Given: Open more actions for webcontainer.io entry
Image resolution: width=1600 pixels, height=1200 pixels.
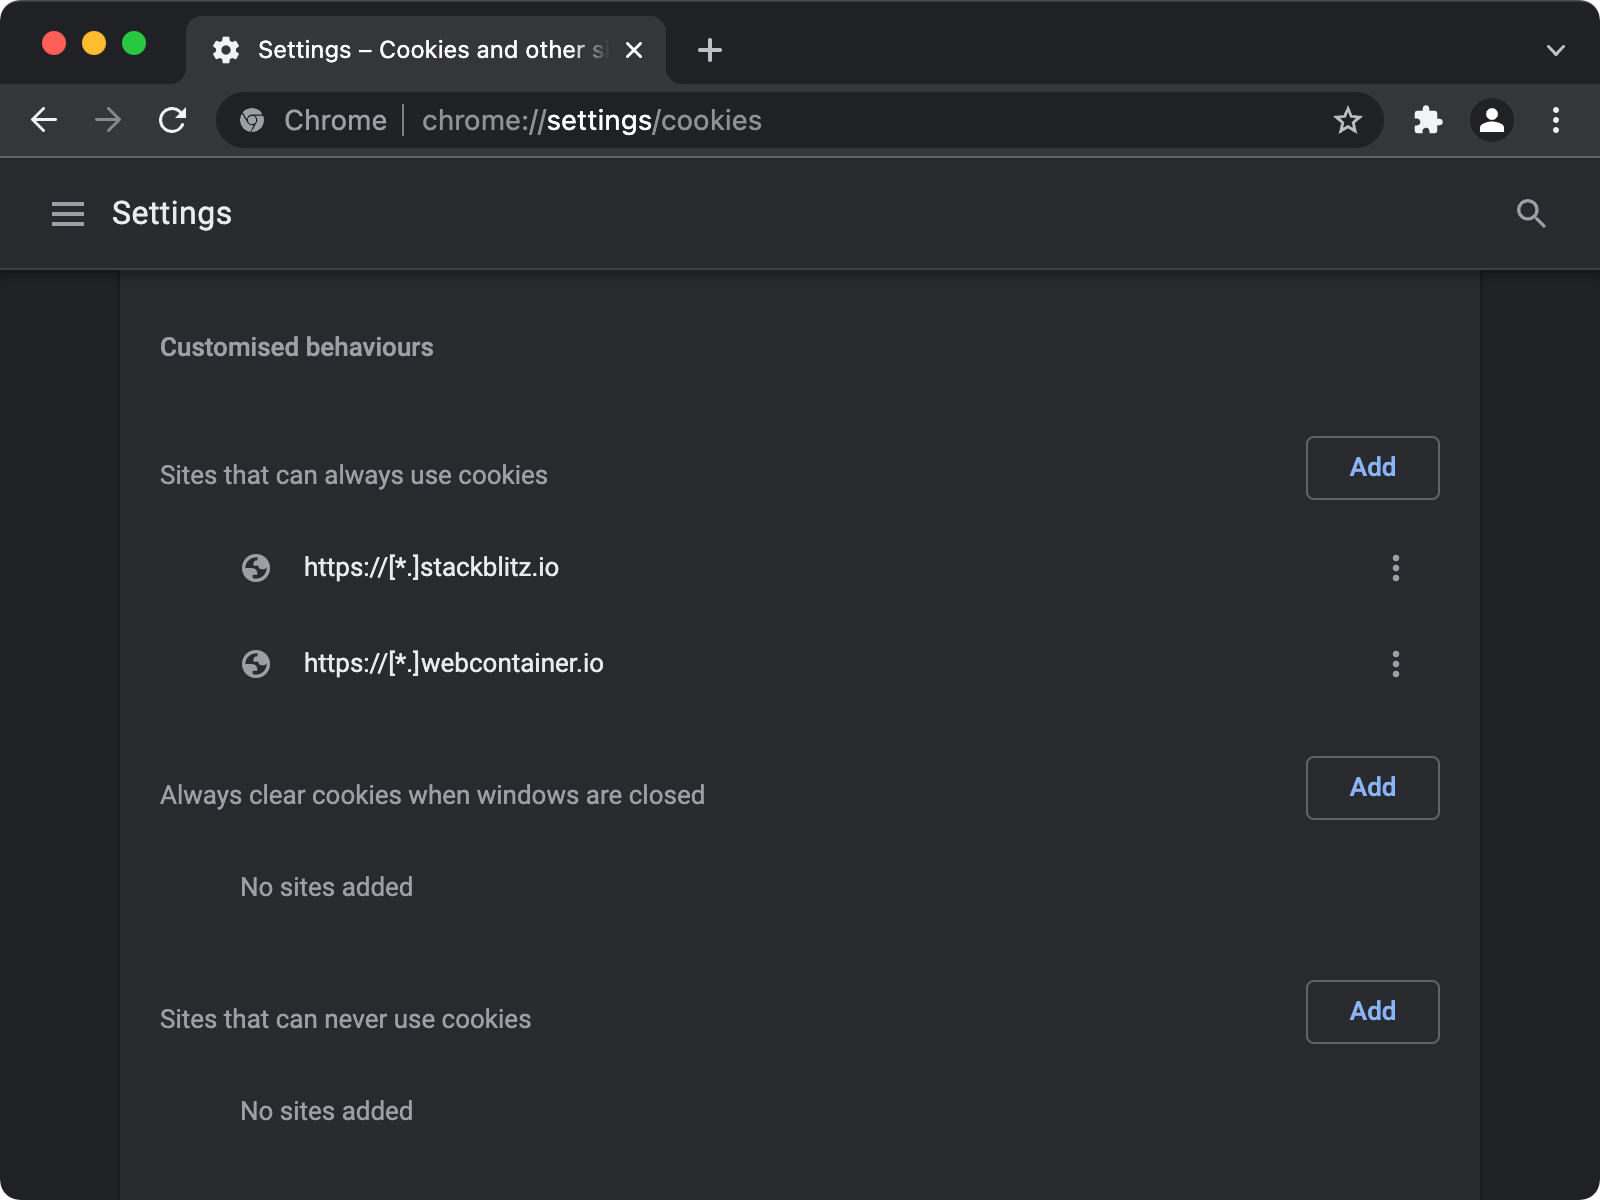Looking at the screenshot, I should click(1396, 664).
